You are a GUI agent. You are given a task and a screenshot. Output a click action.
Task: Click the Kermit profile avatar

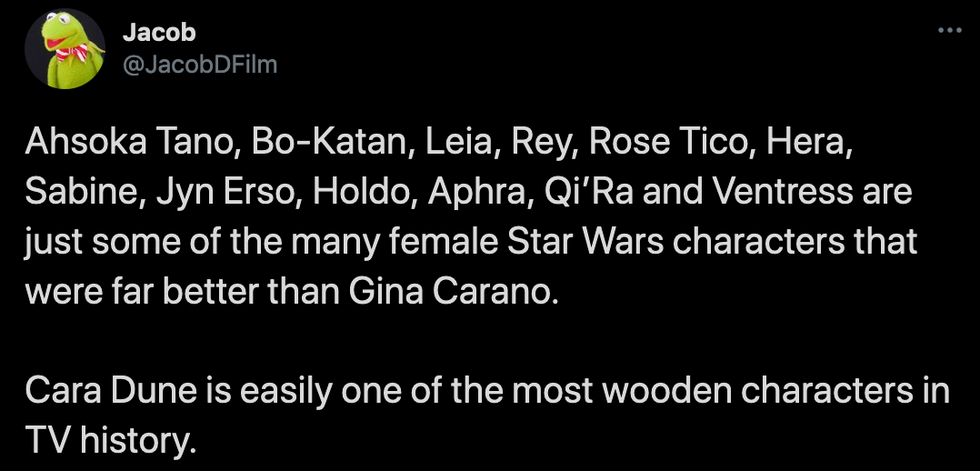(67, 51)
